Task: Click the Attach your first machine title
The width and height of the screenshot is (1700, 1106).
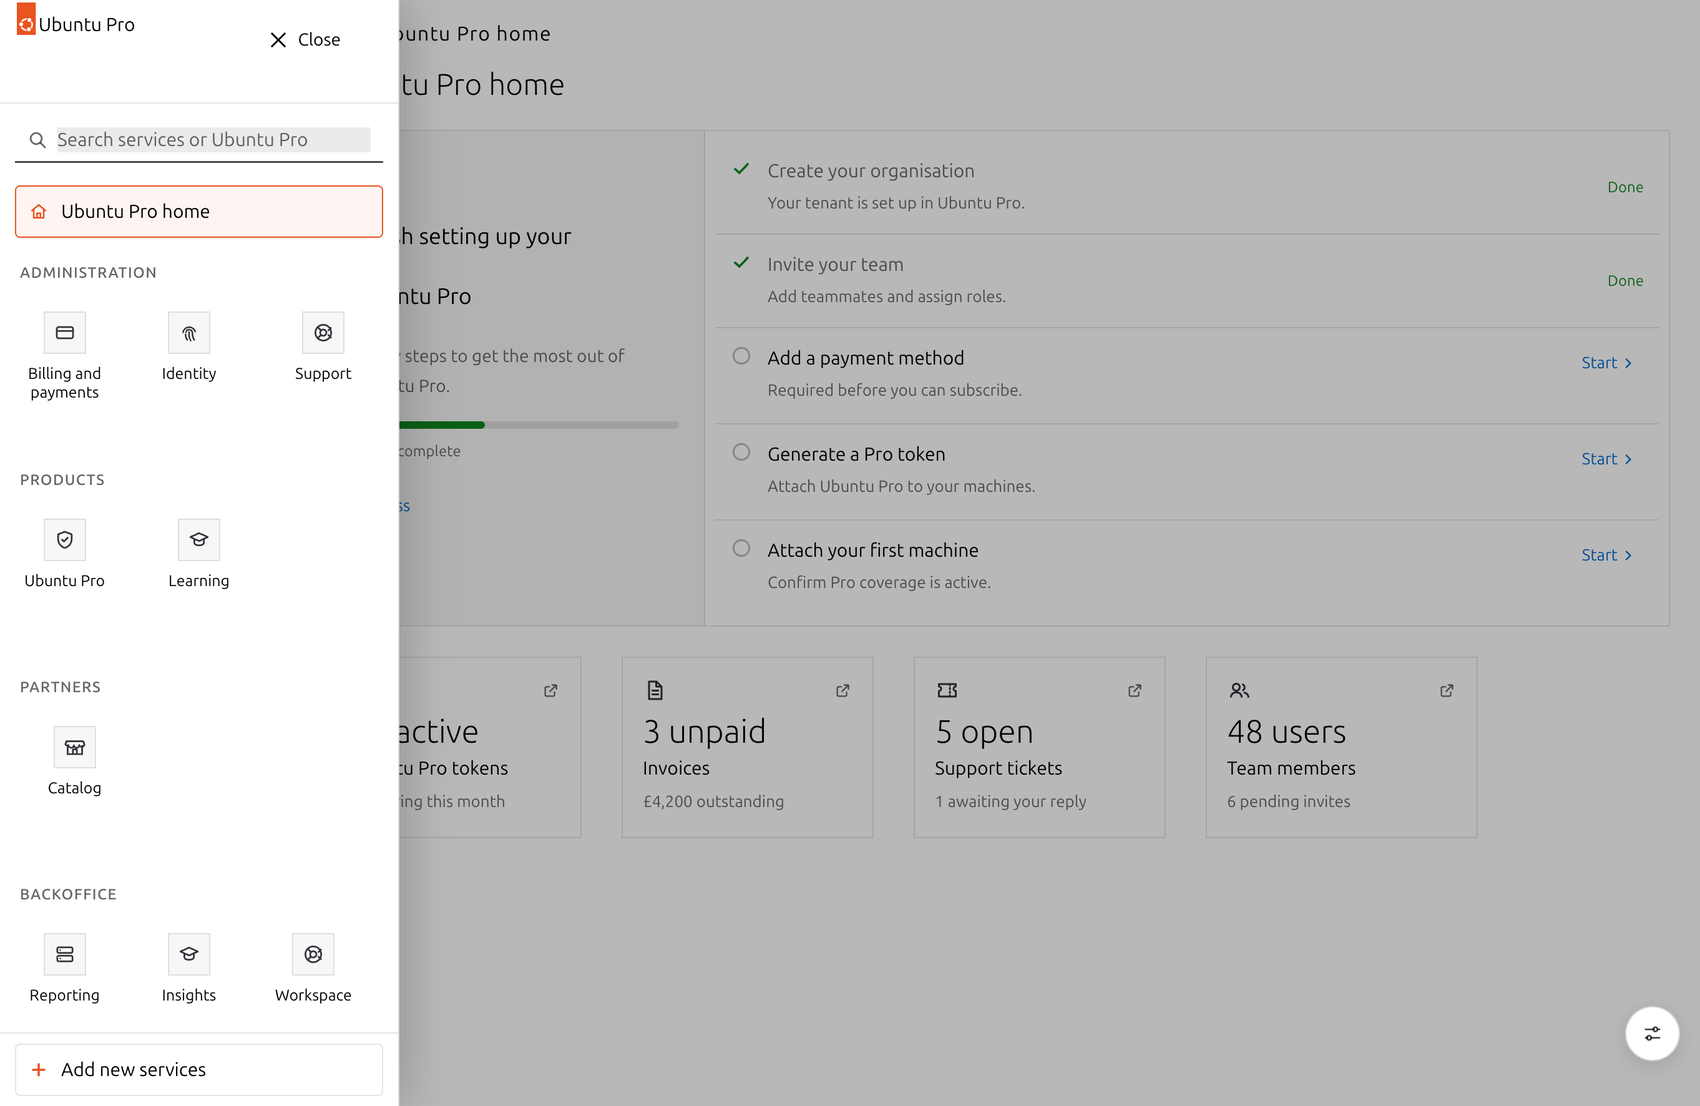Action: tap(873, 550)
